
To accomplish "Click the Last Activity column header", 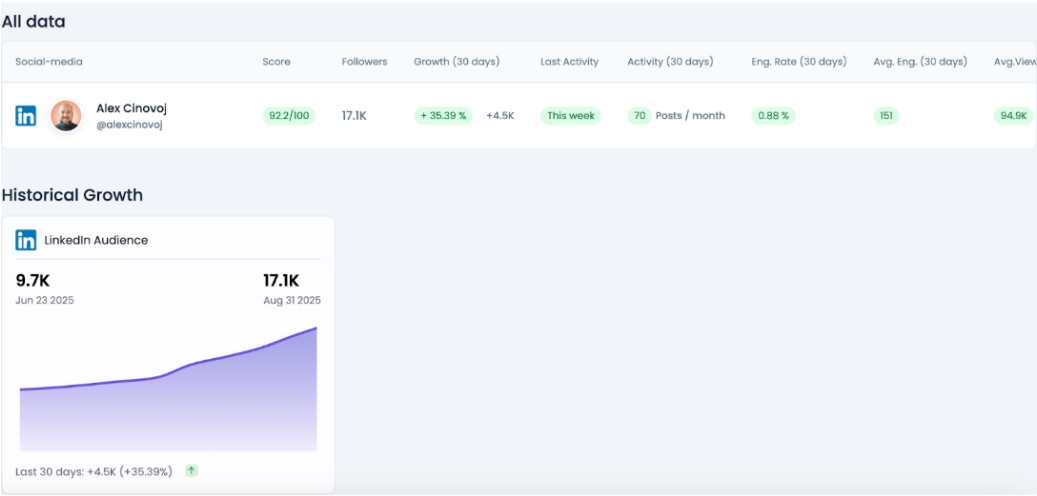I will 569,62.
